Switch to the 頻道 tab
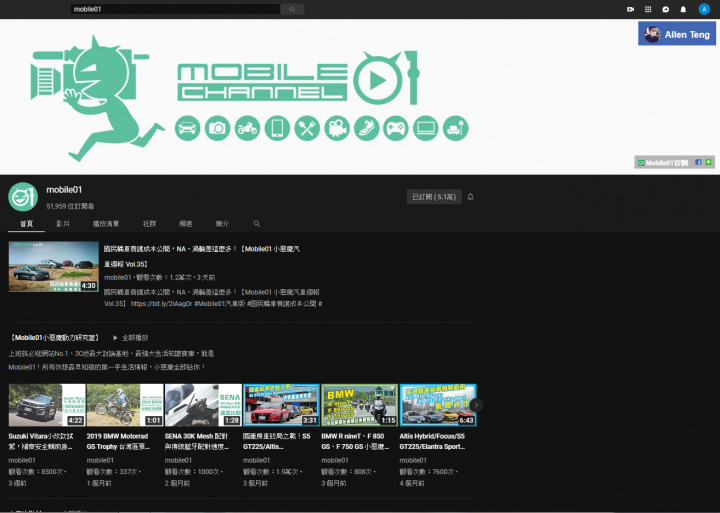This screenshot has width=720, height=513. (x=186, y=224)
